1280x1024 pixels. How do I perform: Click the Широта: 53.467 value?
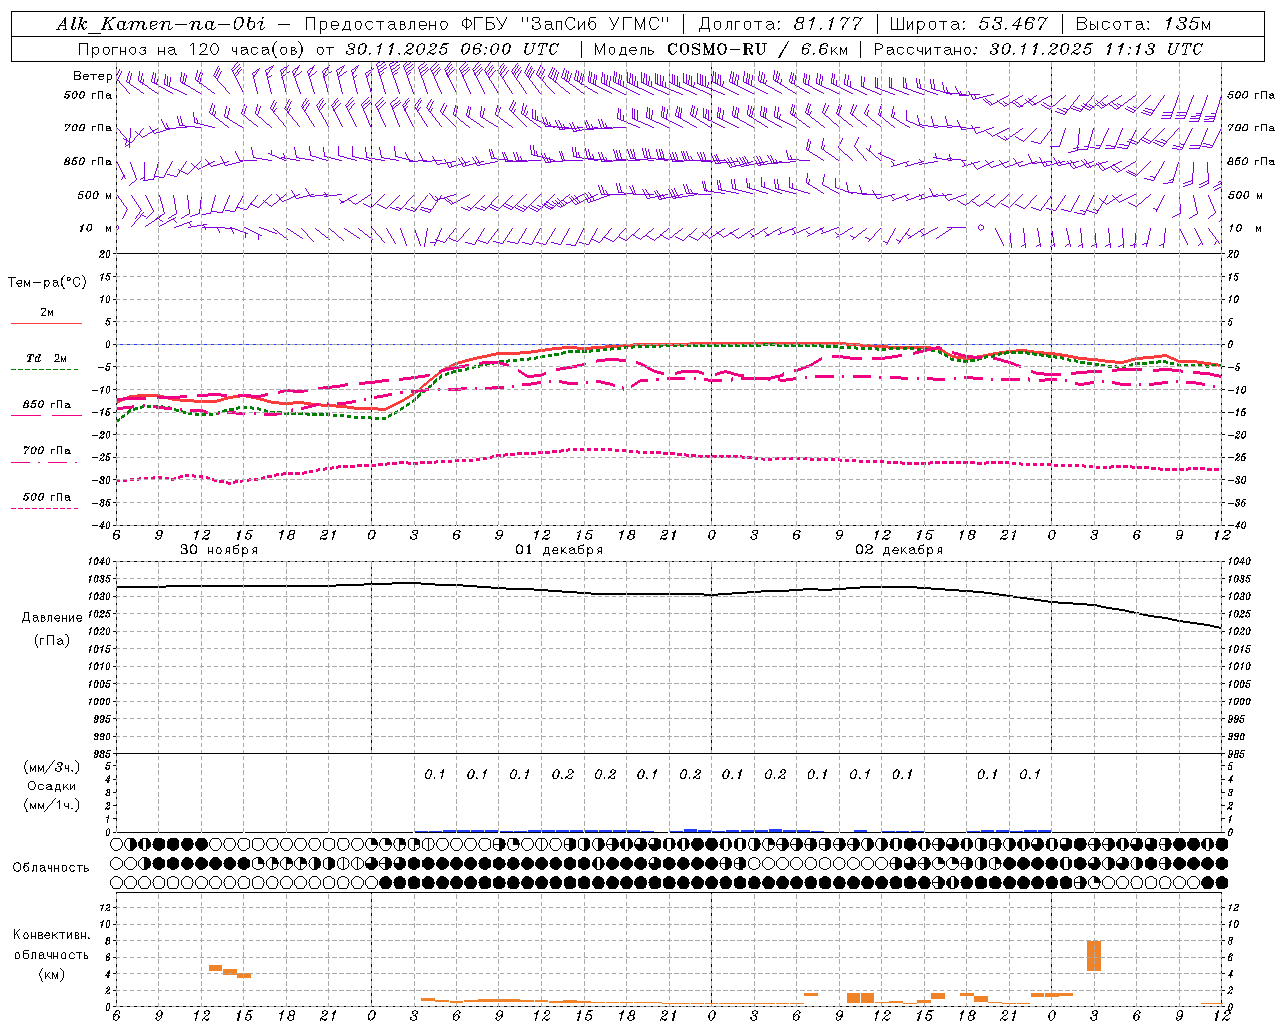[968, 24]
